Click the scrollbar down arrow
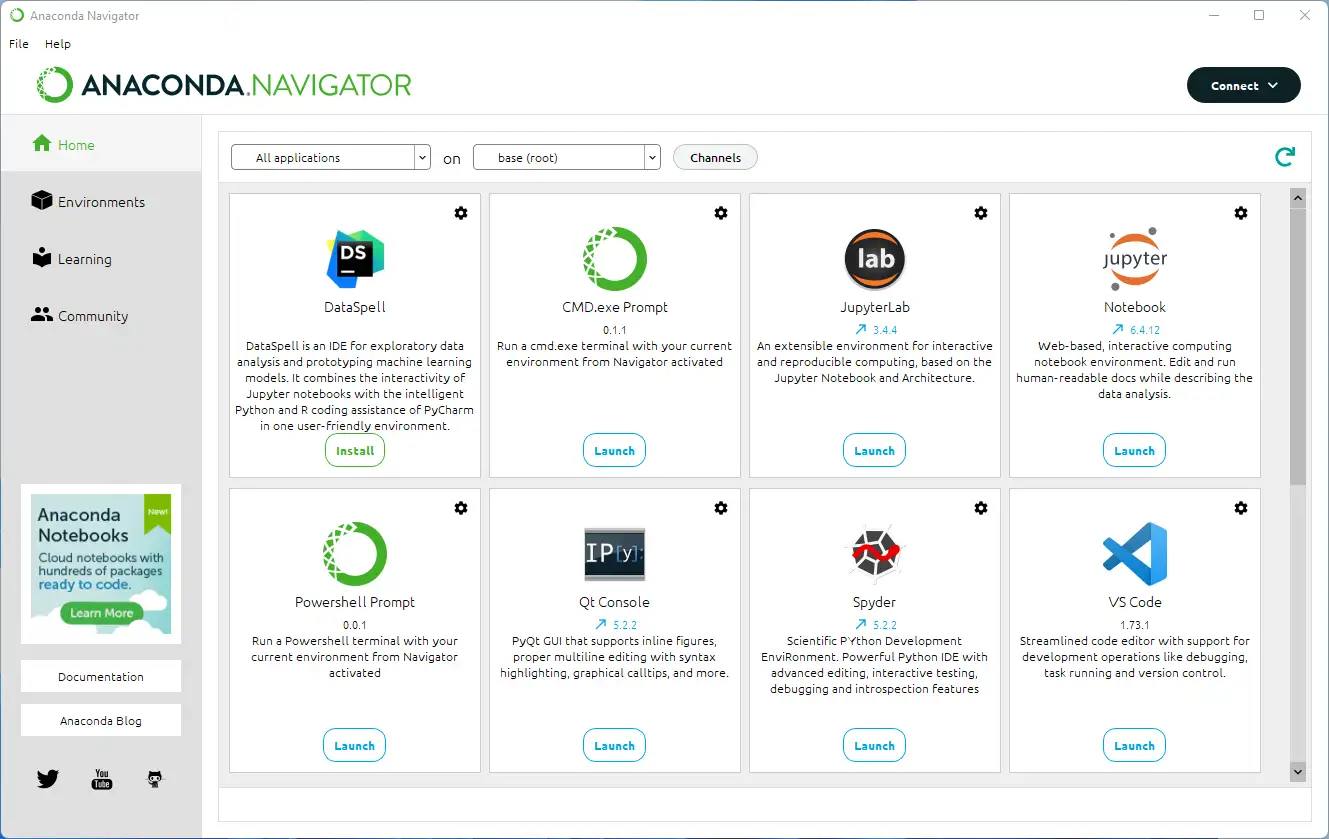The image size is (1329, 839). pos(1298,772)
